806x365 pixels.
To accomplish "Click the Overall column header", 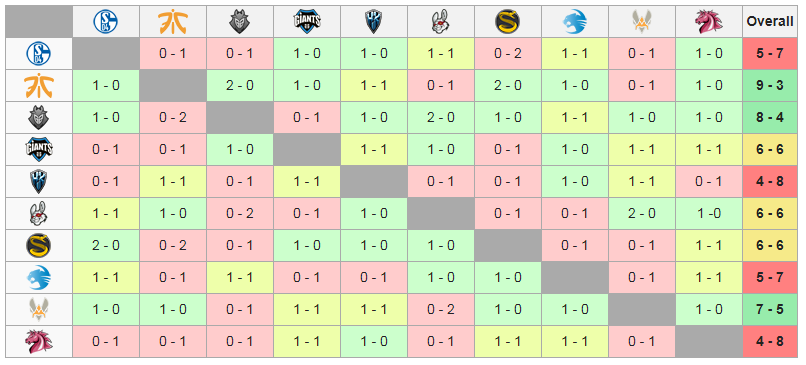I will click(x=770, y=22).
